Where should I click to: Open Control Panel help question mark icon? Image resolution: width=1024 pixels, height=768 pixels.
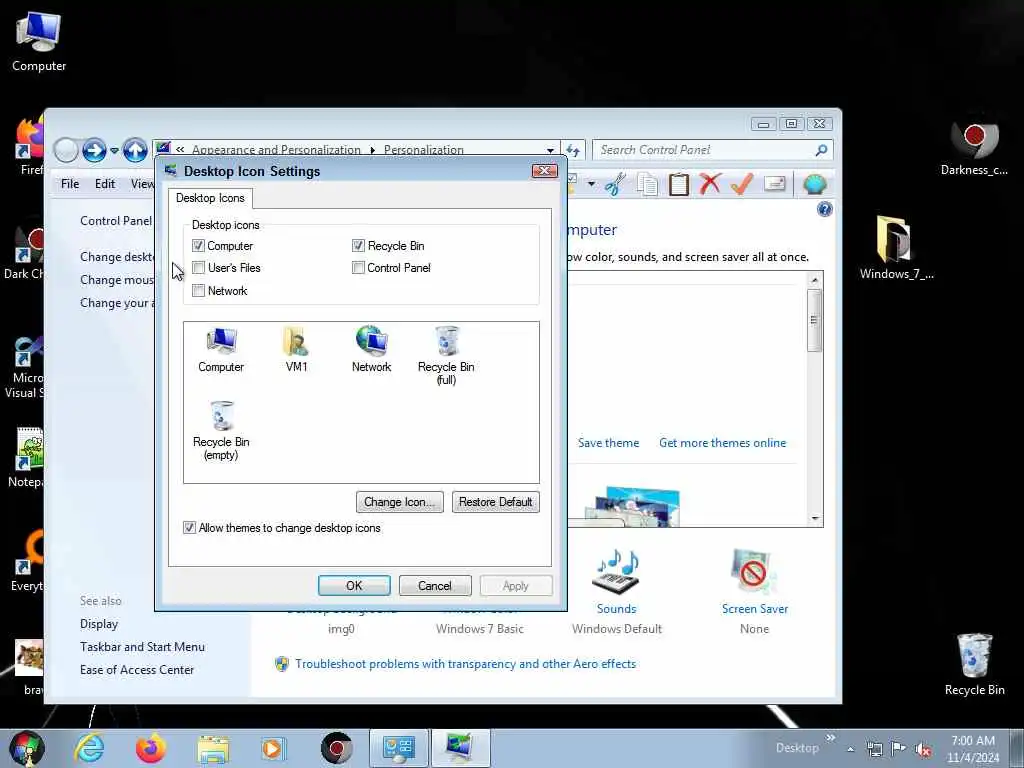tap(824, 209)
